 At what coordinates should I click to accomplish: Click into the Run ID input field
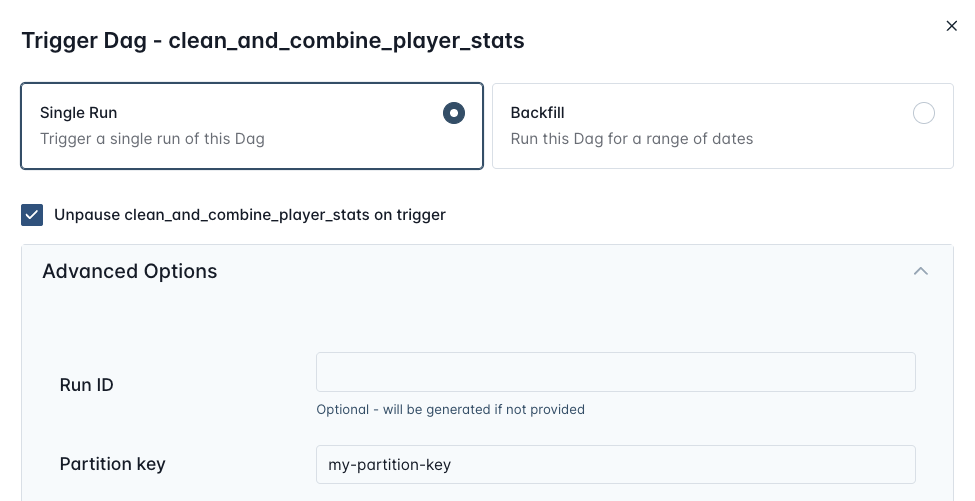(615, 372)
